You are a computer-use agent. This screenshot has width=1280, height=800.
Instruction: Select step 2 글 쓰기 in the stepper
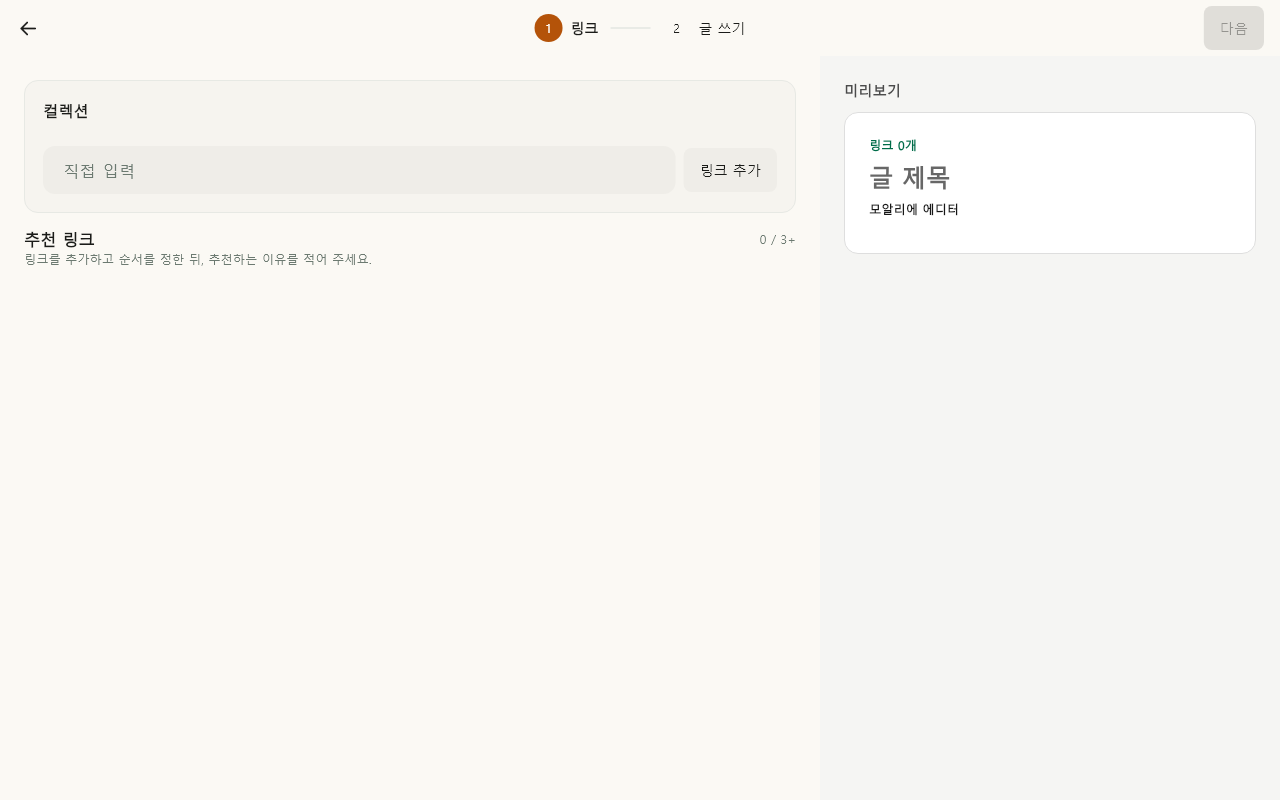coord(704,28)
